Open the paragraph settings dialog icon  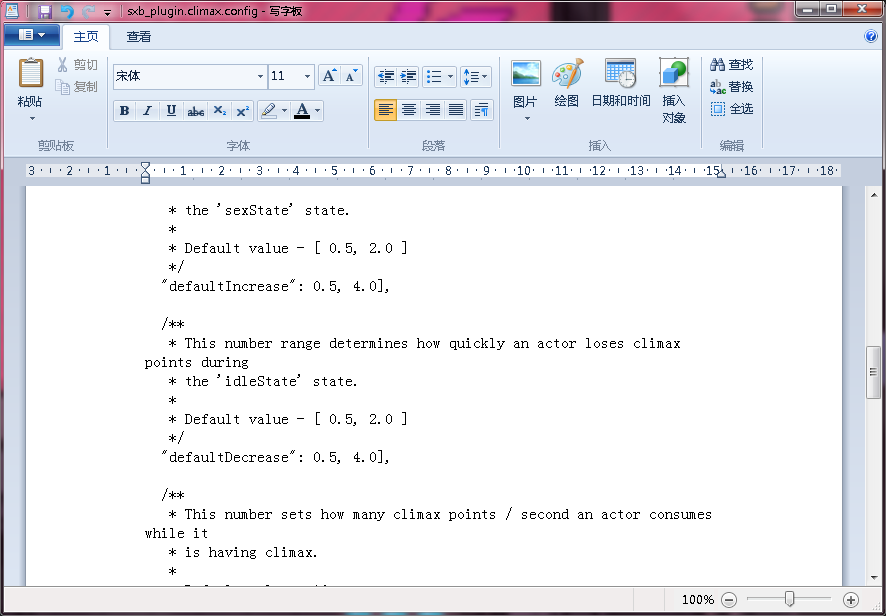tap(481, 110)
